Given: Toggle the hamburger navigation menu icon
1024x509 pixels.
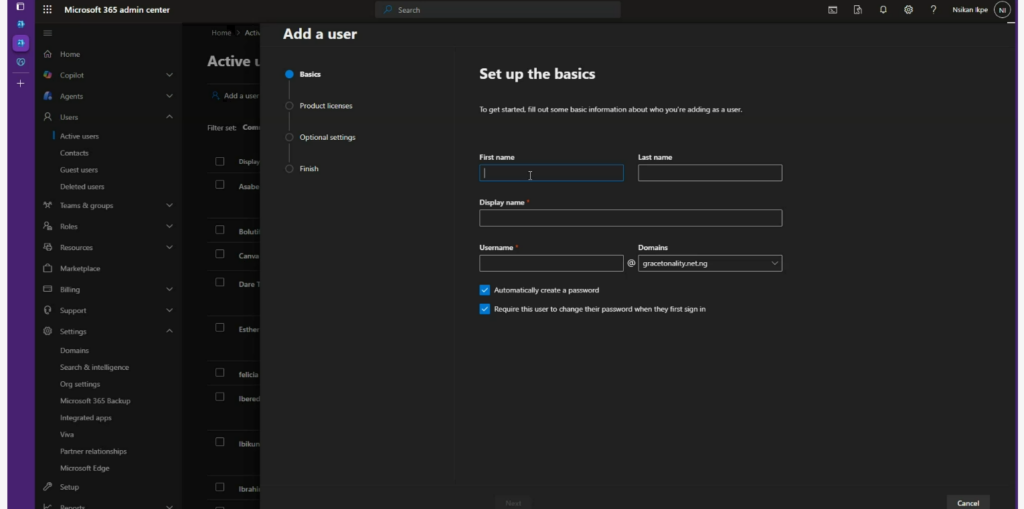Looking at the screenshot, I should tap(47, 33).
